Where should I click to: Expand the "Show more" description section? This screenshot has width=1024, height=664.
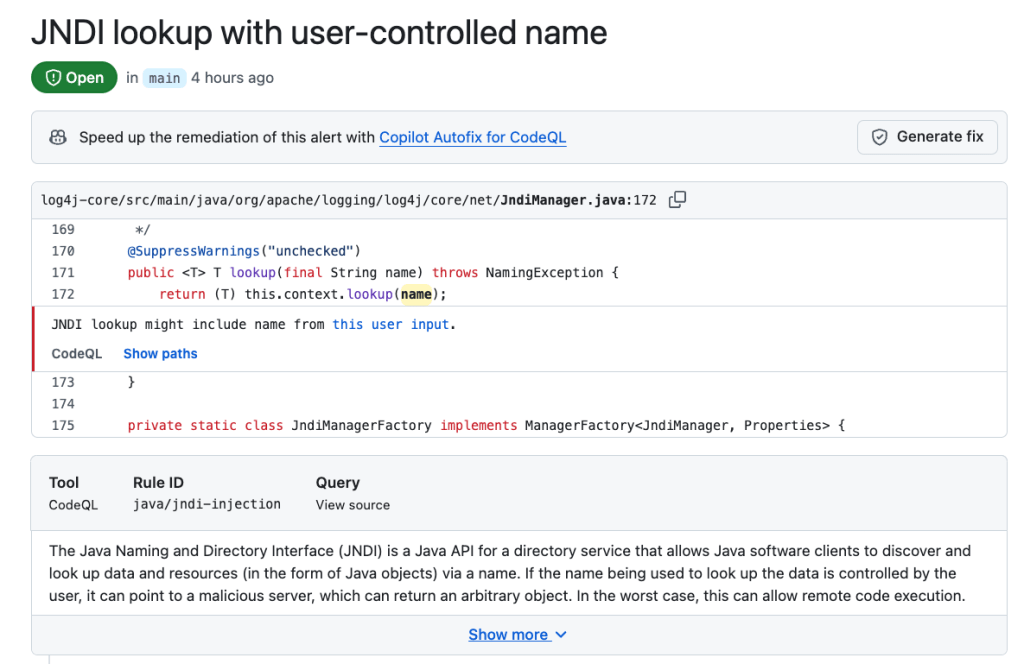(509, 633)
